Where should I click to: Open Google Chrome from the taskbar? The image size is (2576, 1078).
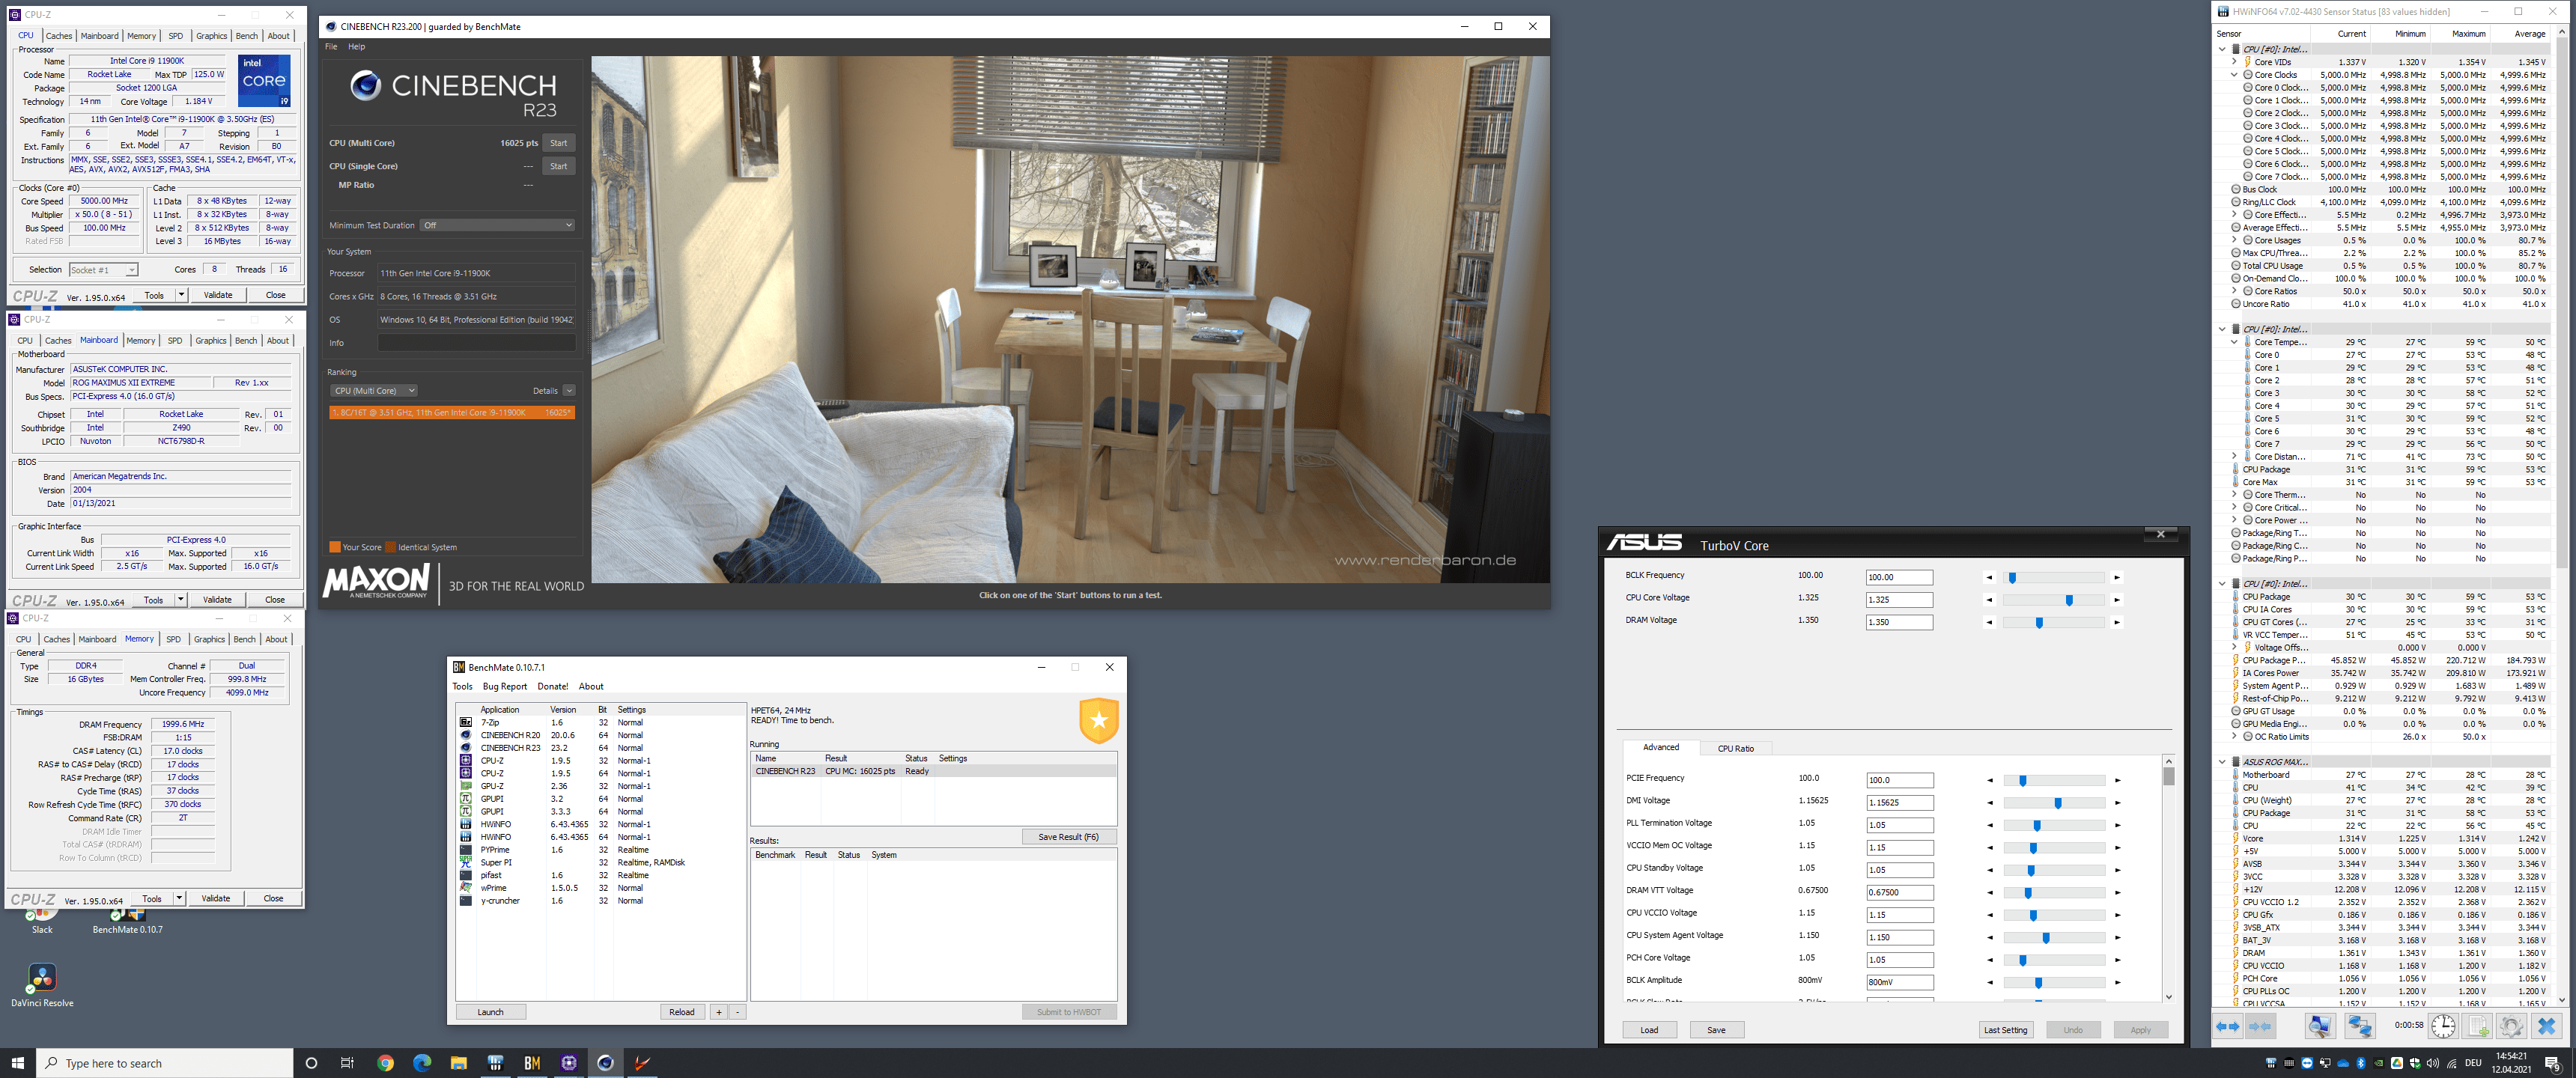click(x=385, y=1063)
